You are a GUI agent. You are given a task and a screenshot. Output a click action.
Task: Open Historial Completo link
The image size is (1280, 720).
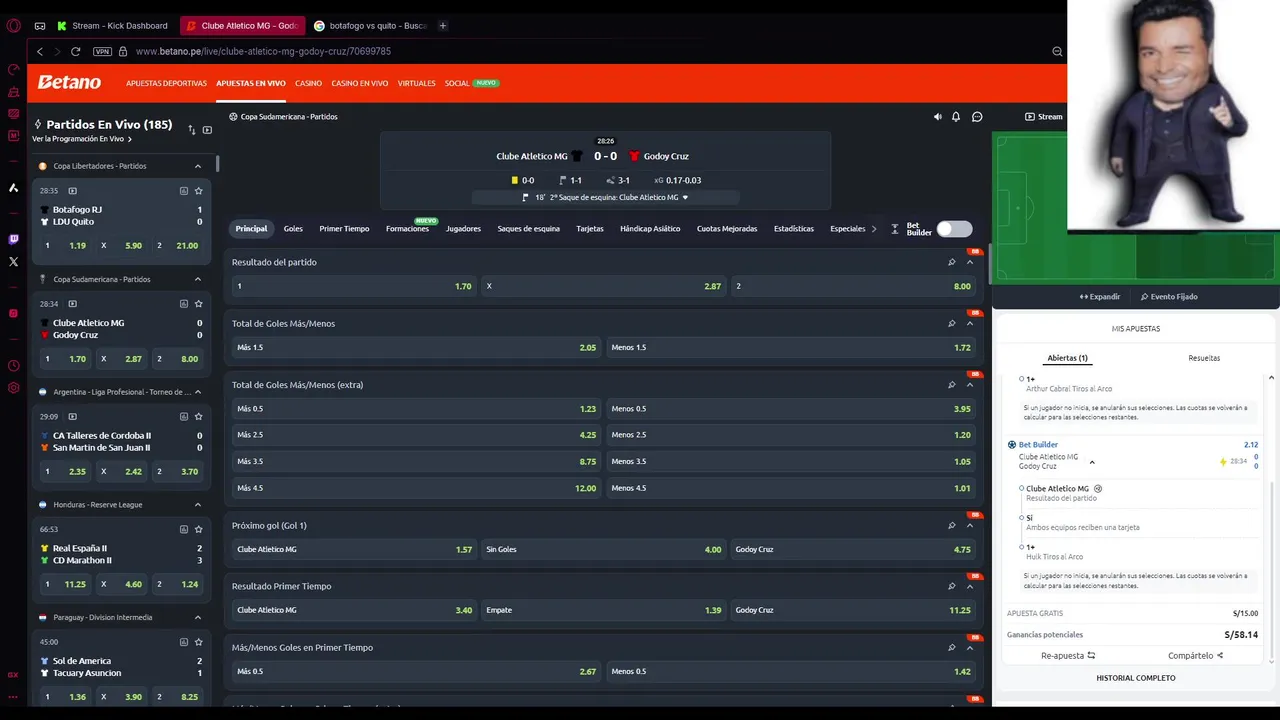click(1136, 678)
